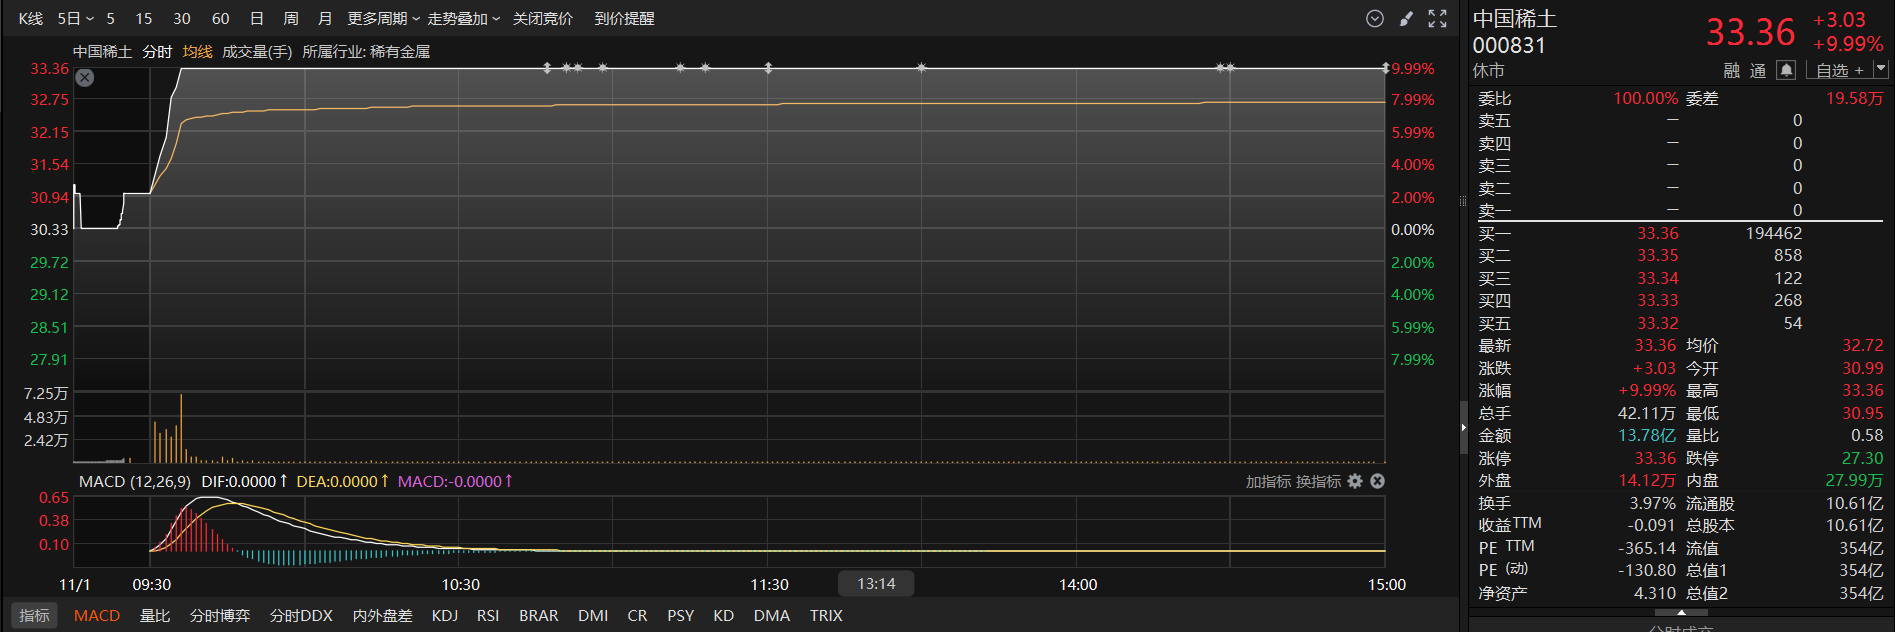
Task: Expand the 5日 period dropdown
Action: pyautogui.click(x=75, y=19)
